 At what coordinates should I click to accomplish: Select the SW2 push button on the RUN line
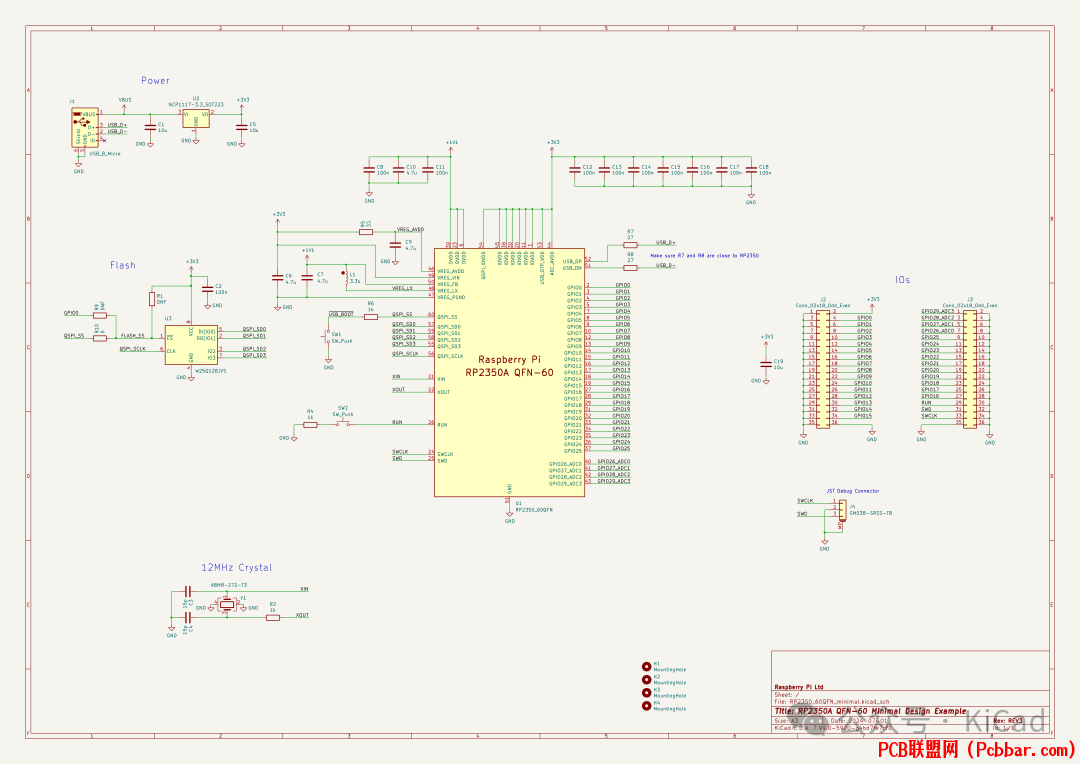(342, 423)
